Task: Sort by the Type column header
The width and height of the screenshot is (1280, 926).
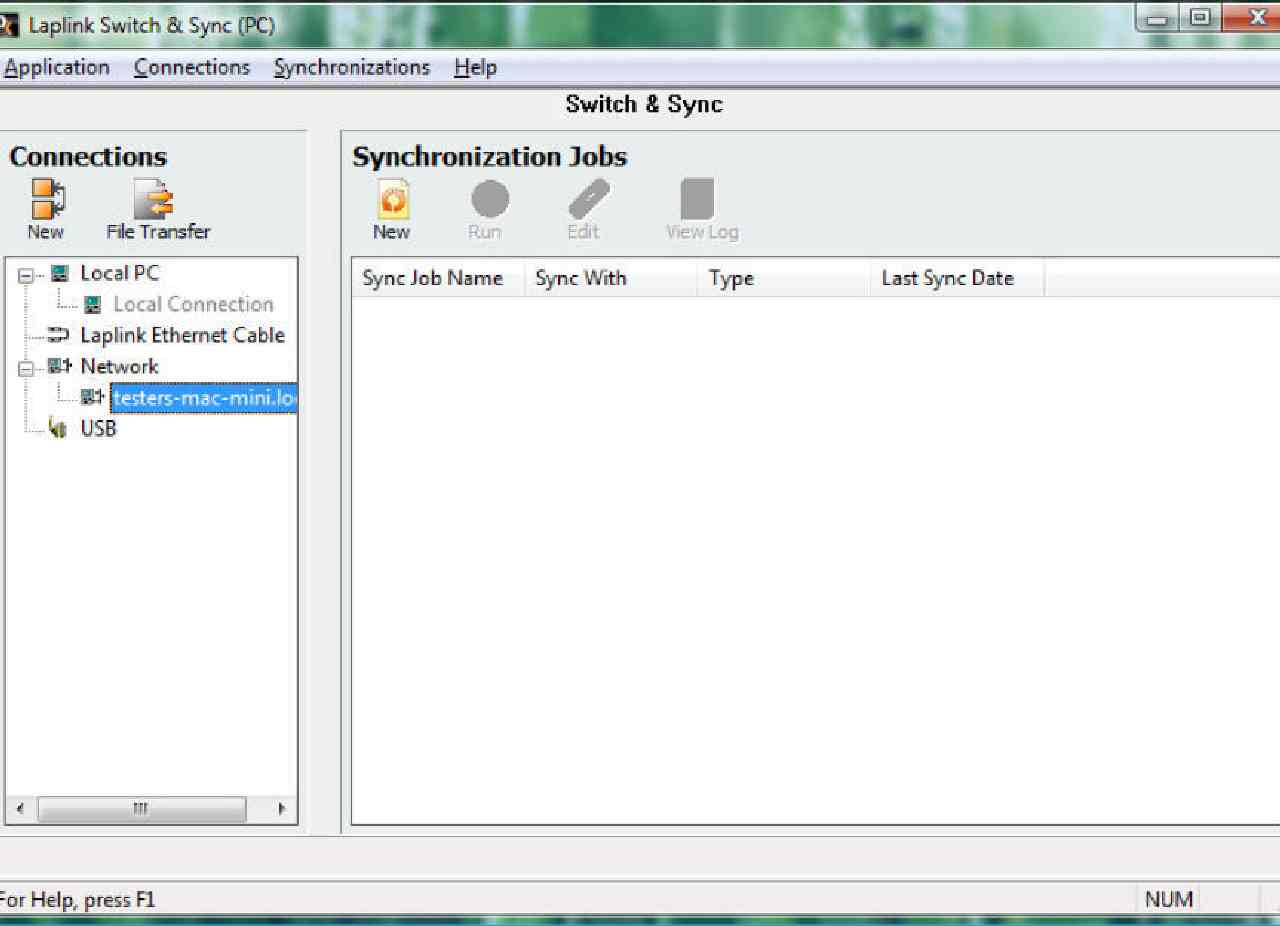Action: point(784,278)
